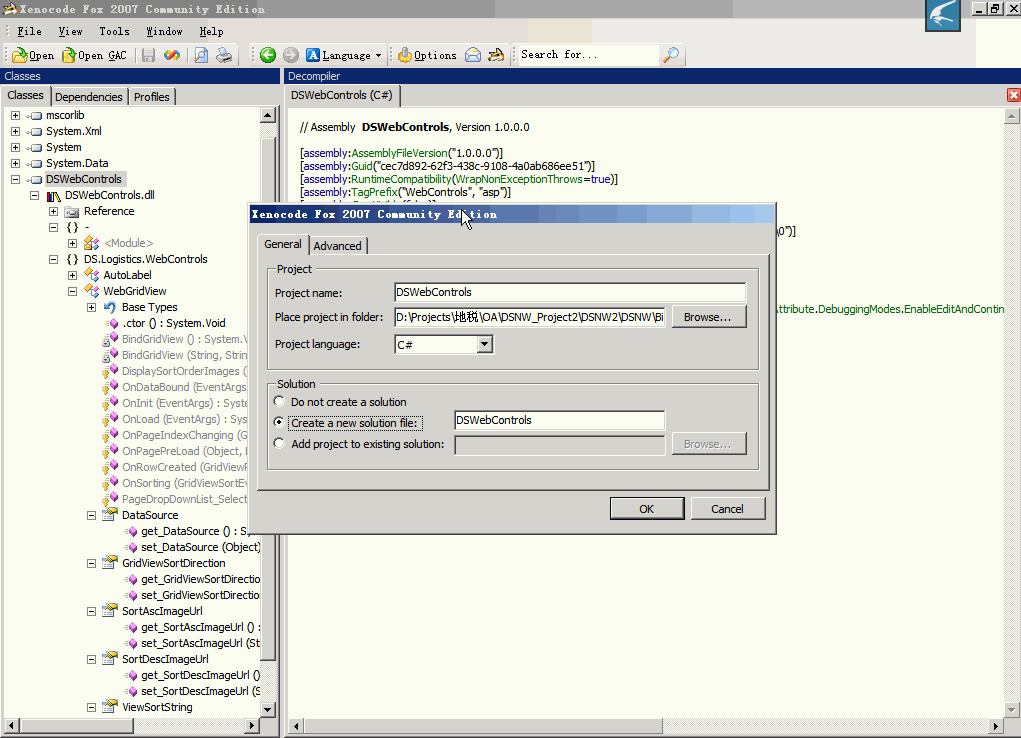This screenshot has height=738, width=1021.
Task: Click the new solution file name field
Action: pyautogui.click(x=559, y=420)
